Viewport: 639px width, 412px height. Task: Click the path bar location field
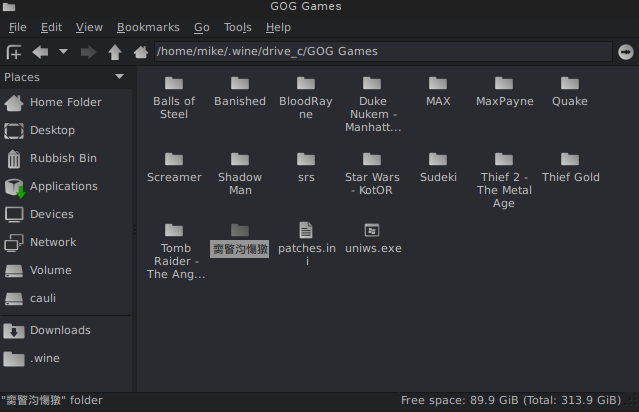tap(383, 52)
